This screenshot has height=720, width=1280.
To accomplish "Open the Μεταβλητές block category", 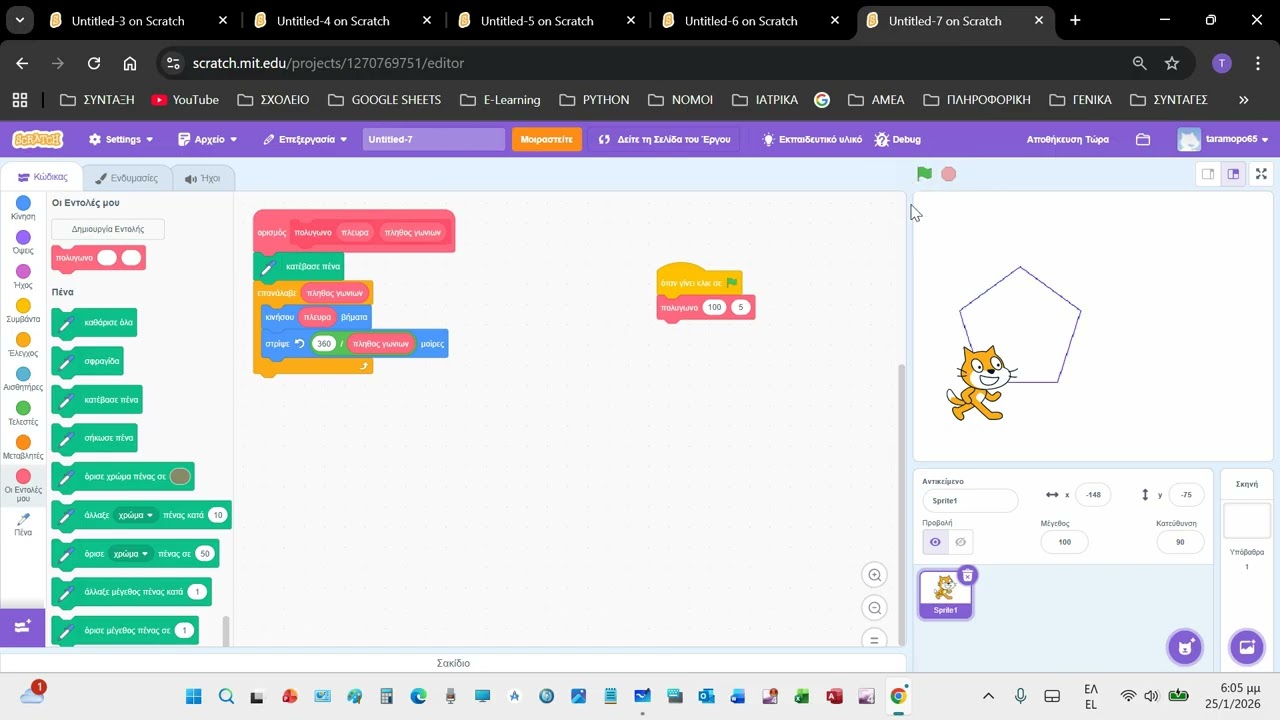I will (23, 448).
